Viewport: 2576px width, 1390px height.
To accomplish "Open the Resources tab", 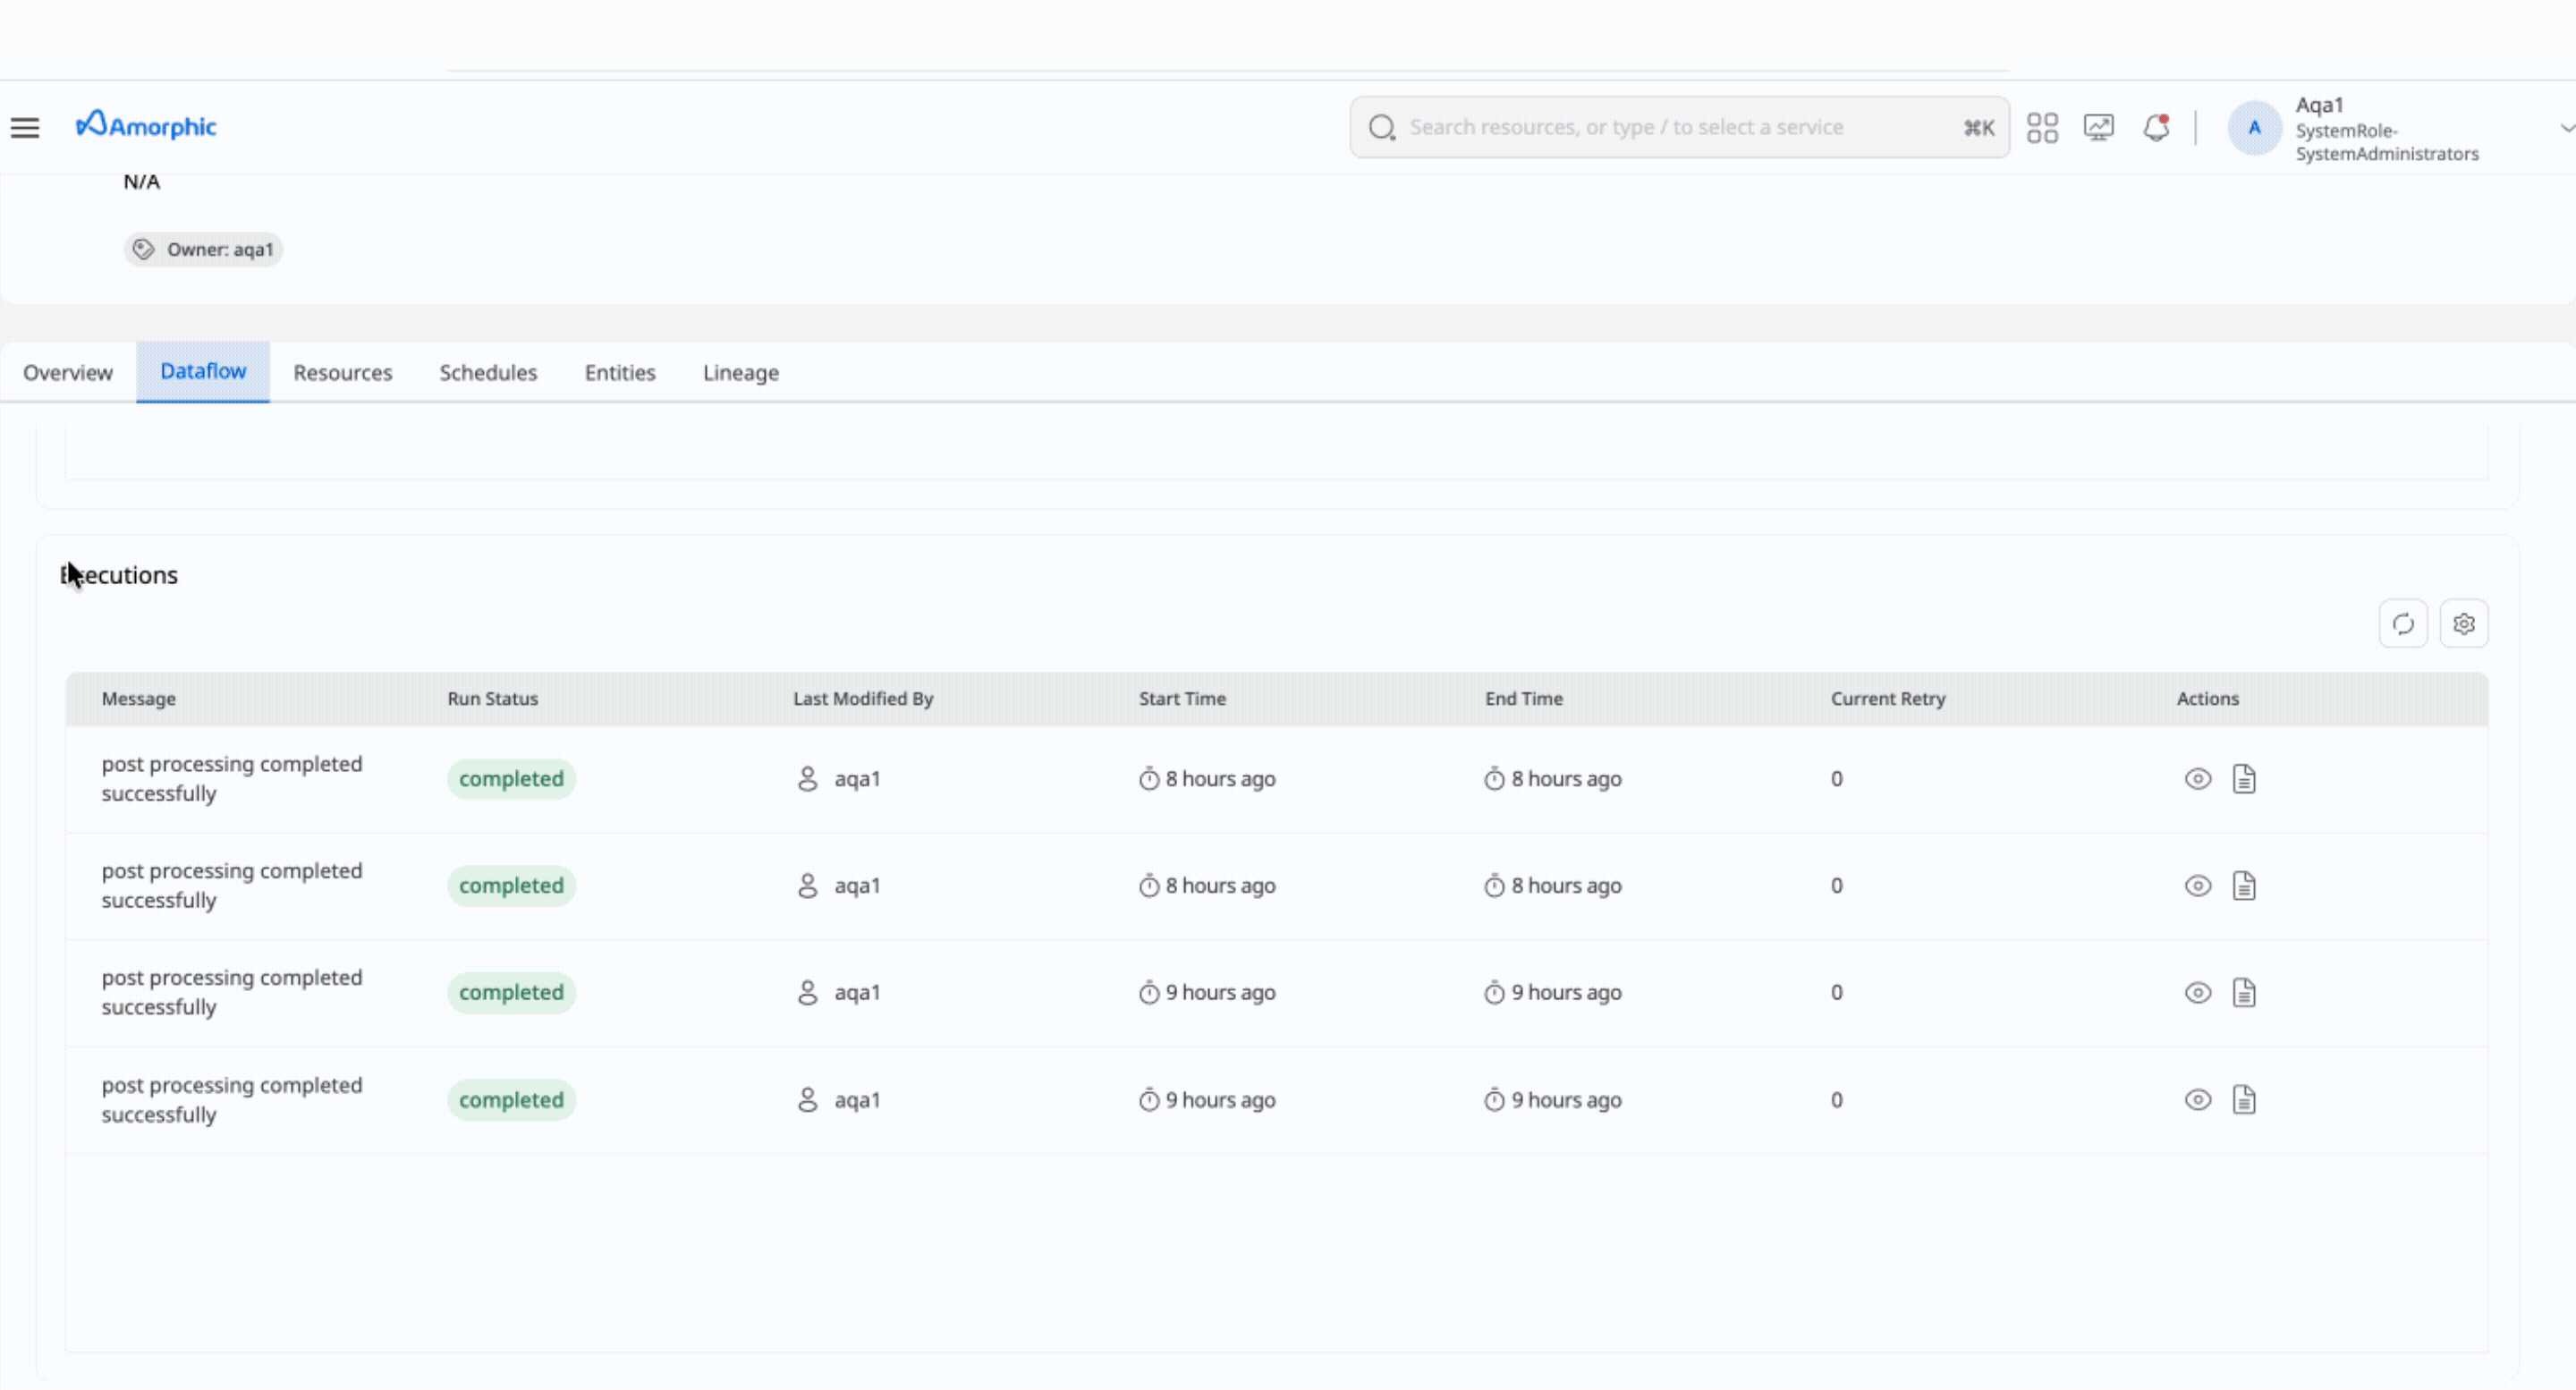I will (342, 372).
